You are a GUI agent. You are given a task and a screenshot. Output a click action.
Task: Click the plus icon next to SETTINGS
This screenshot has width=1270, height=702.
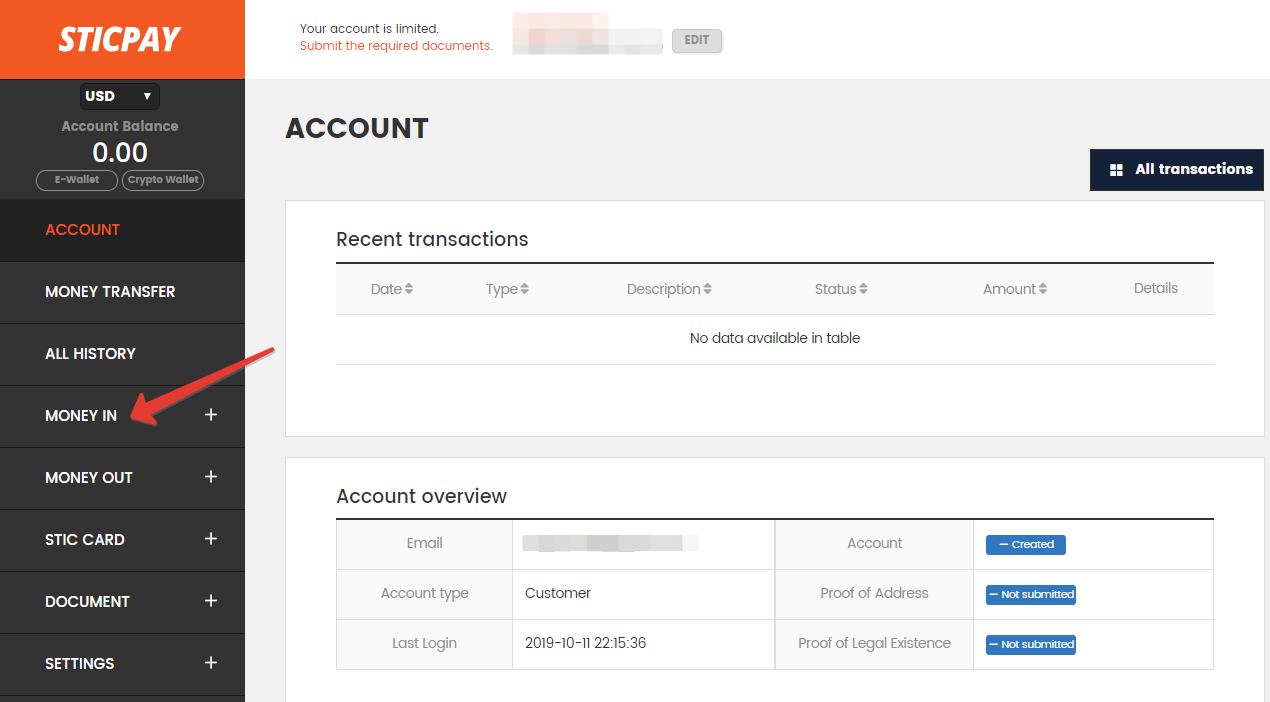point(211,663)
